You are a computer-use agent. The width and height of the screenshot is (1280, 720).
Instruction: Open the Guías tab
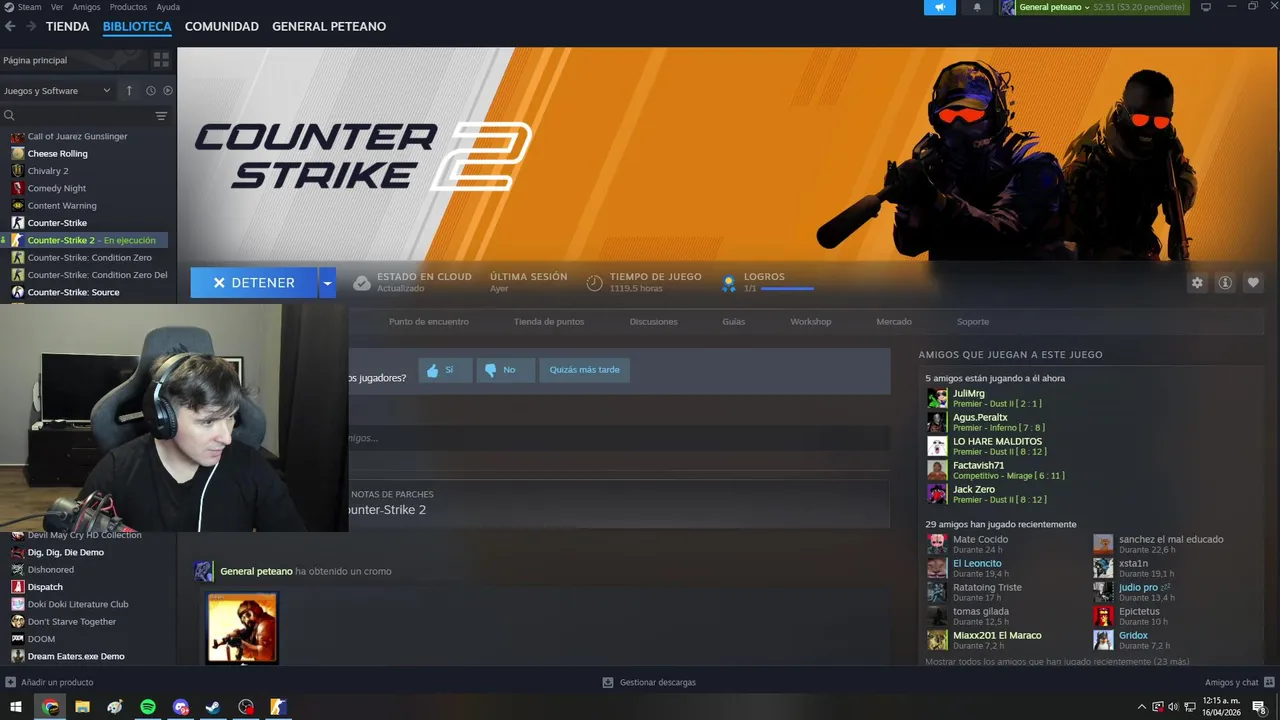click(734, 322)
